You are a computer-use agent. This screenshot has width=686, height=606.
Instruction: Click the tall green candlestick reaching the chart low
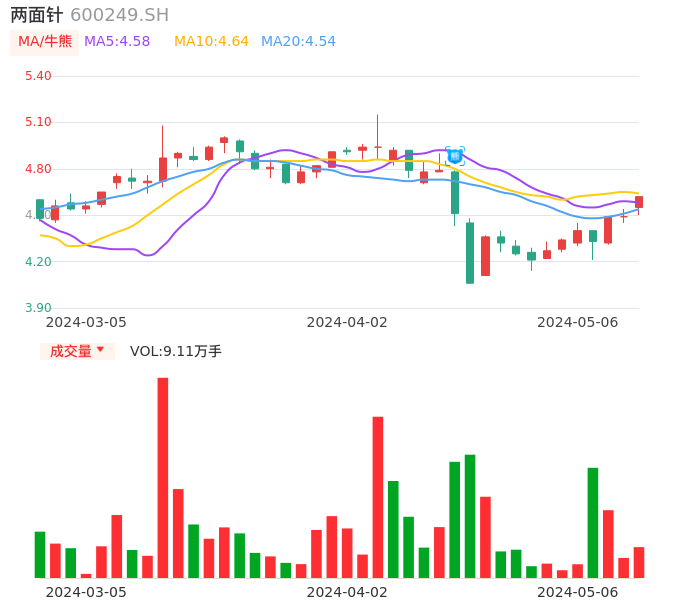tap(470, 253)
